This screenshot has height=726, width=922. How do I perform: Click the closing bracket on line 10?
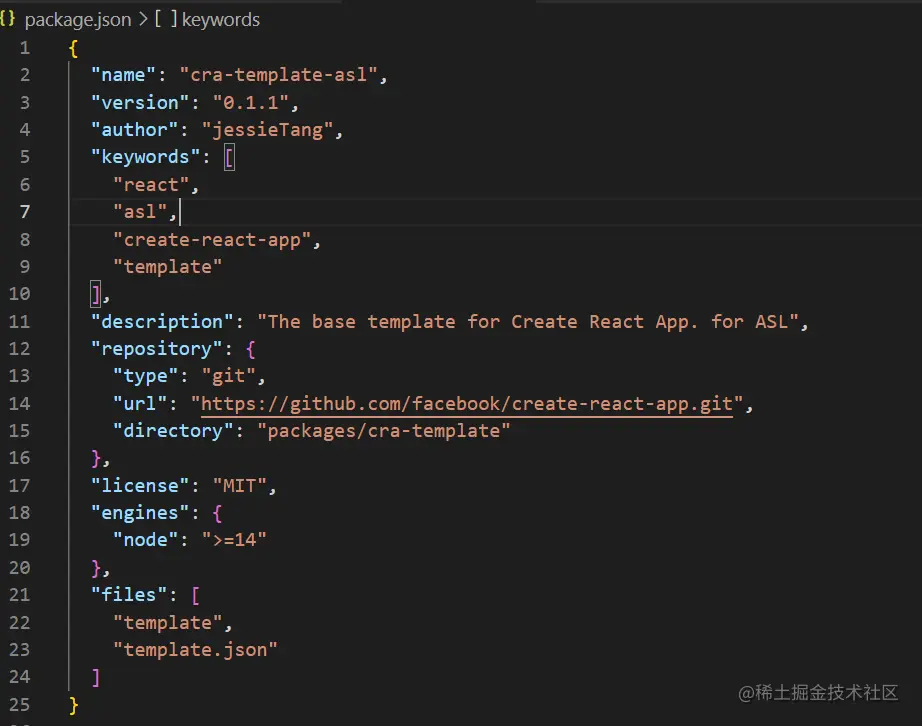[x=96, y=295]
